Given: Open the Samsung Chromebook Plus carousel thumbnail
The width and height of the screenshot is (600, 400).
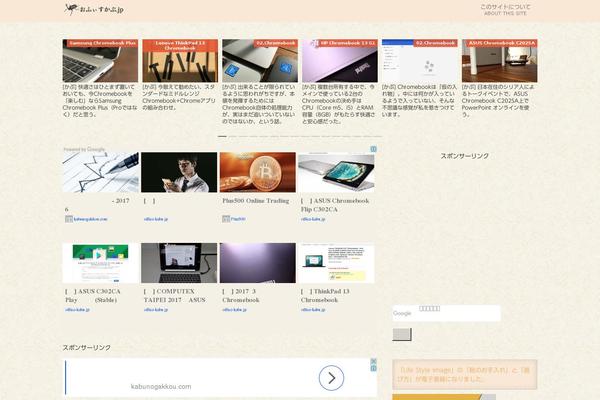Looking at the screenshot, I should (100, 60).
